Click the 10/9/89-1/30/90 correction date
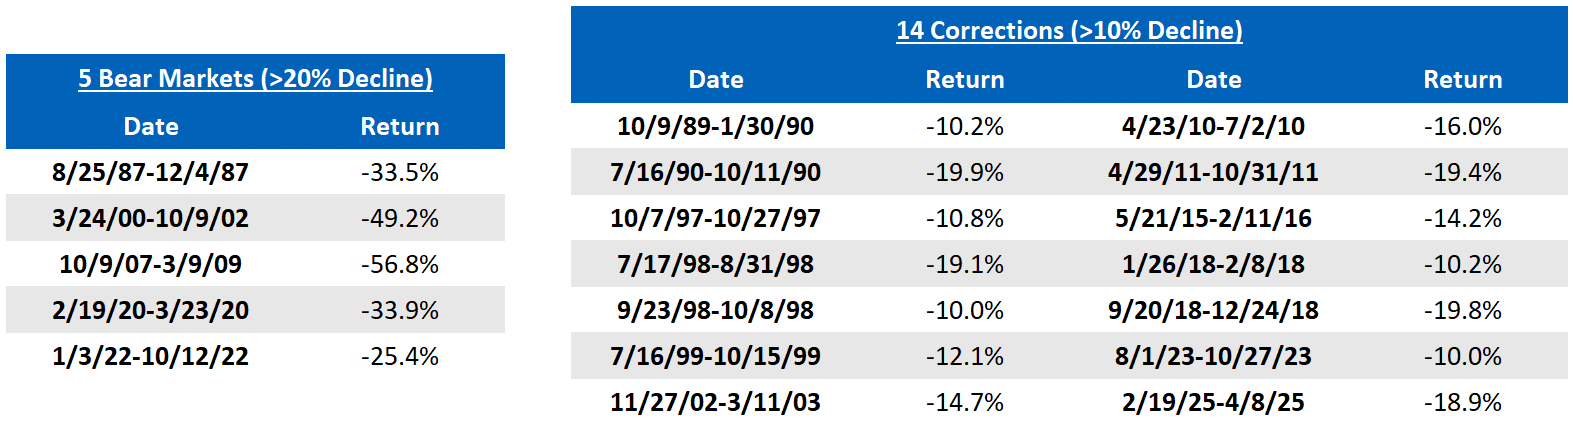The image size is (1573, 428). pyautogui.click(x=715, y=126)
